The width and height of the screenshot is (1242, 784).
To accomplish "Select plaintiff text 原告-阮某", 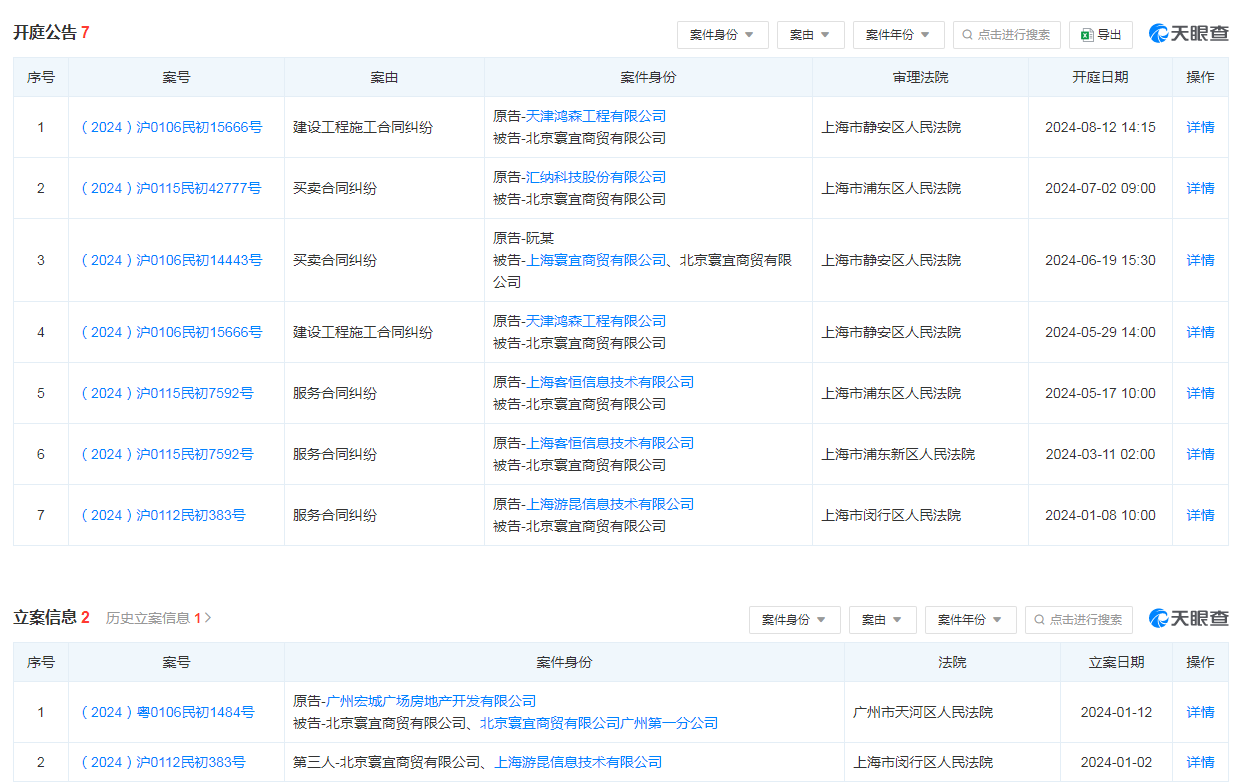I will pos(525,238).
